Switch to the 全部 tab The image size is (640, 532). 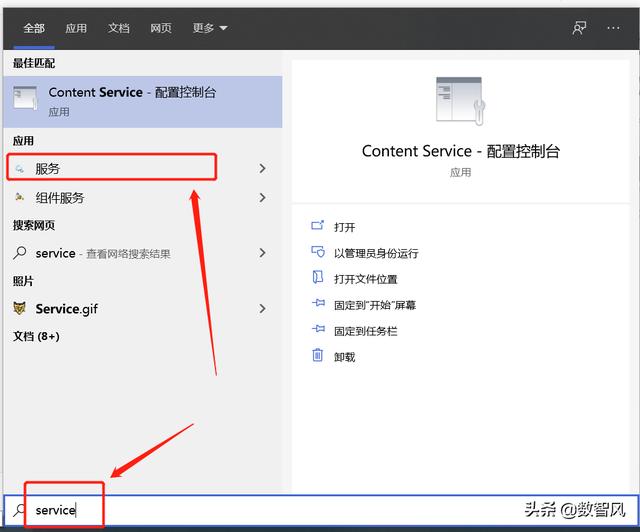[34, 28]
